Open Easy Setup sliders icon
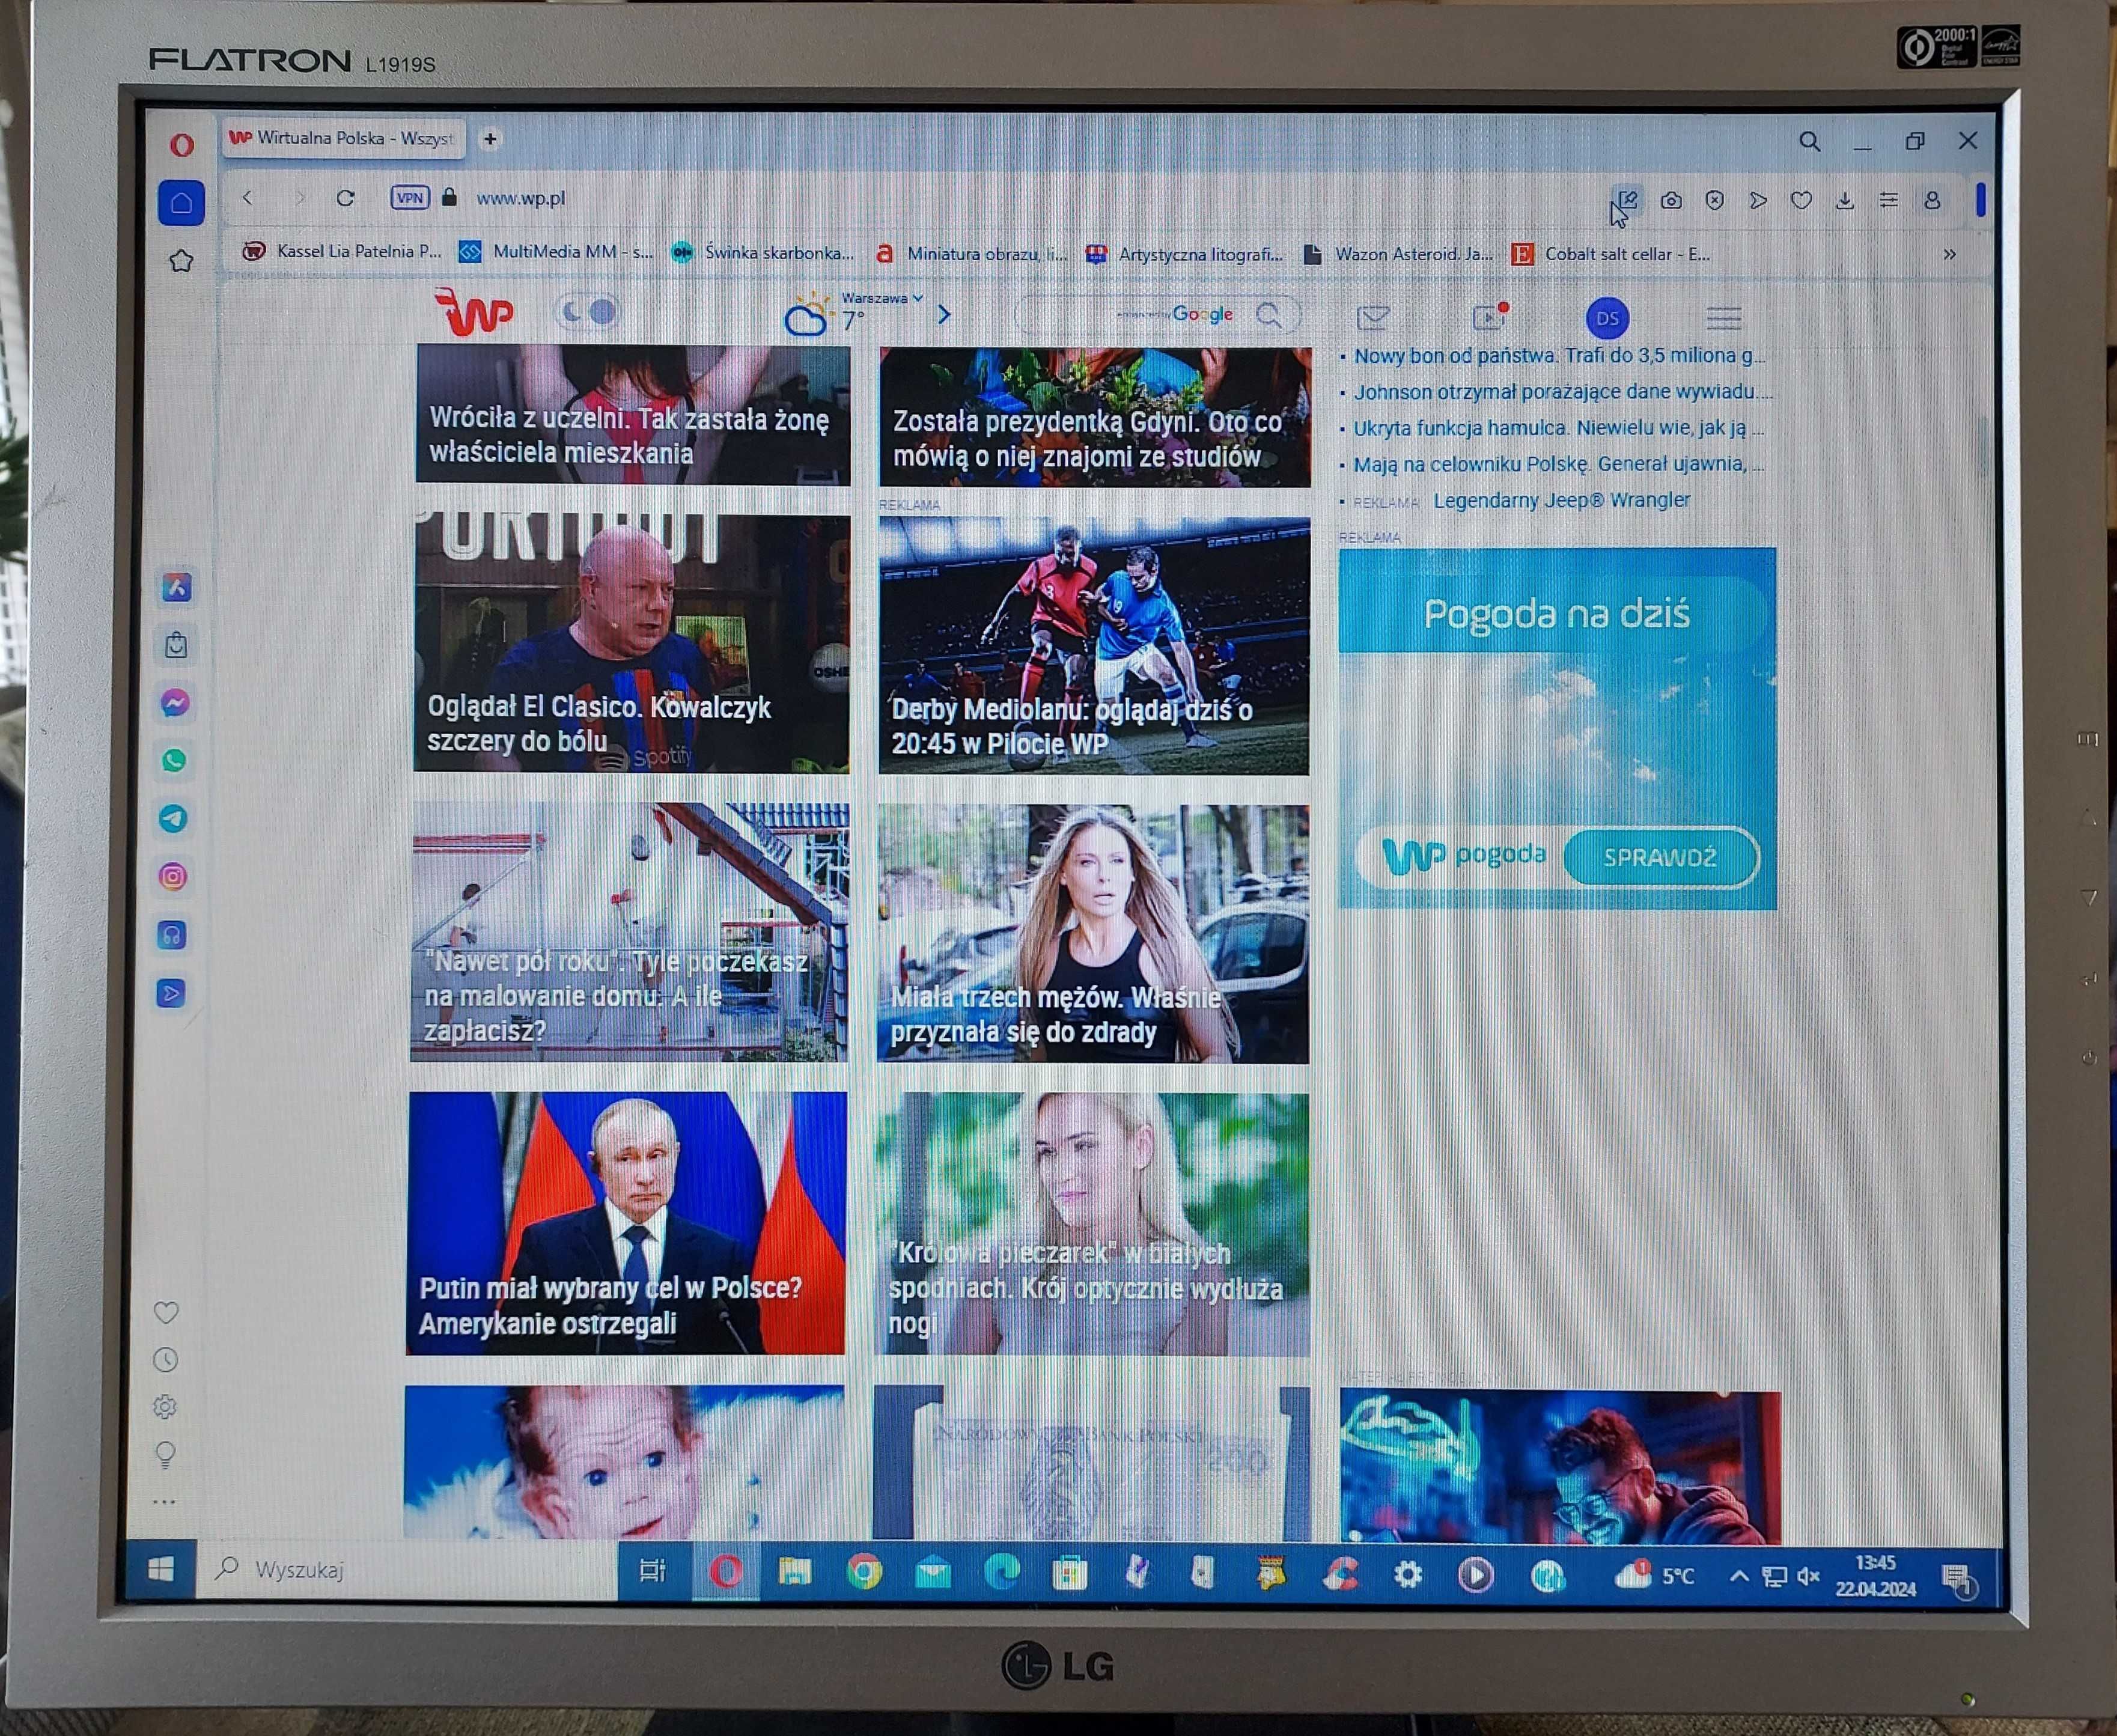Image resolution: width=2117 pixels, height=1736 pixels. 1888,201
